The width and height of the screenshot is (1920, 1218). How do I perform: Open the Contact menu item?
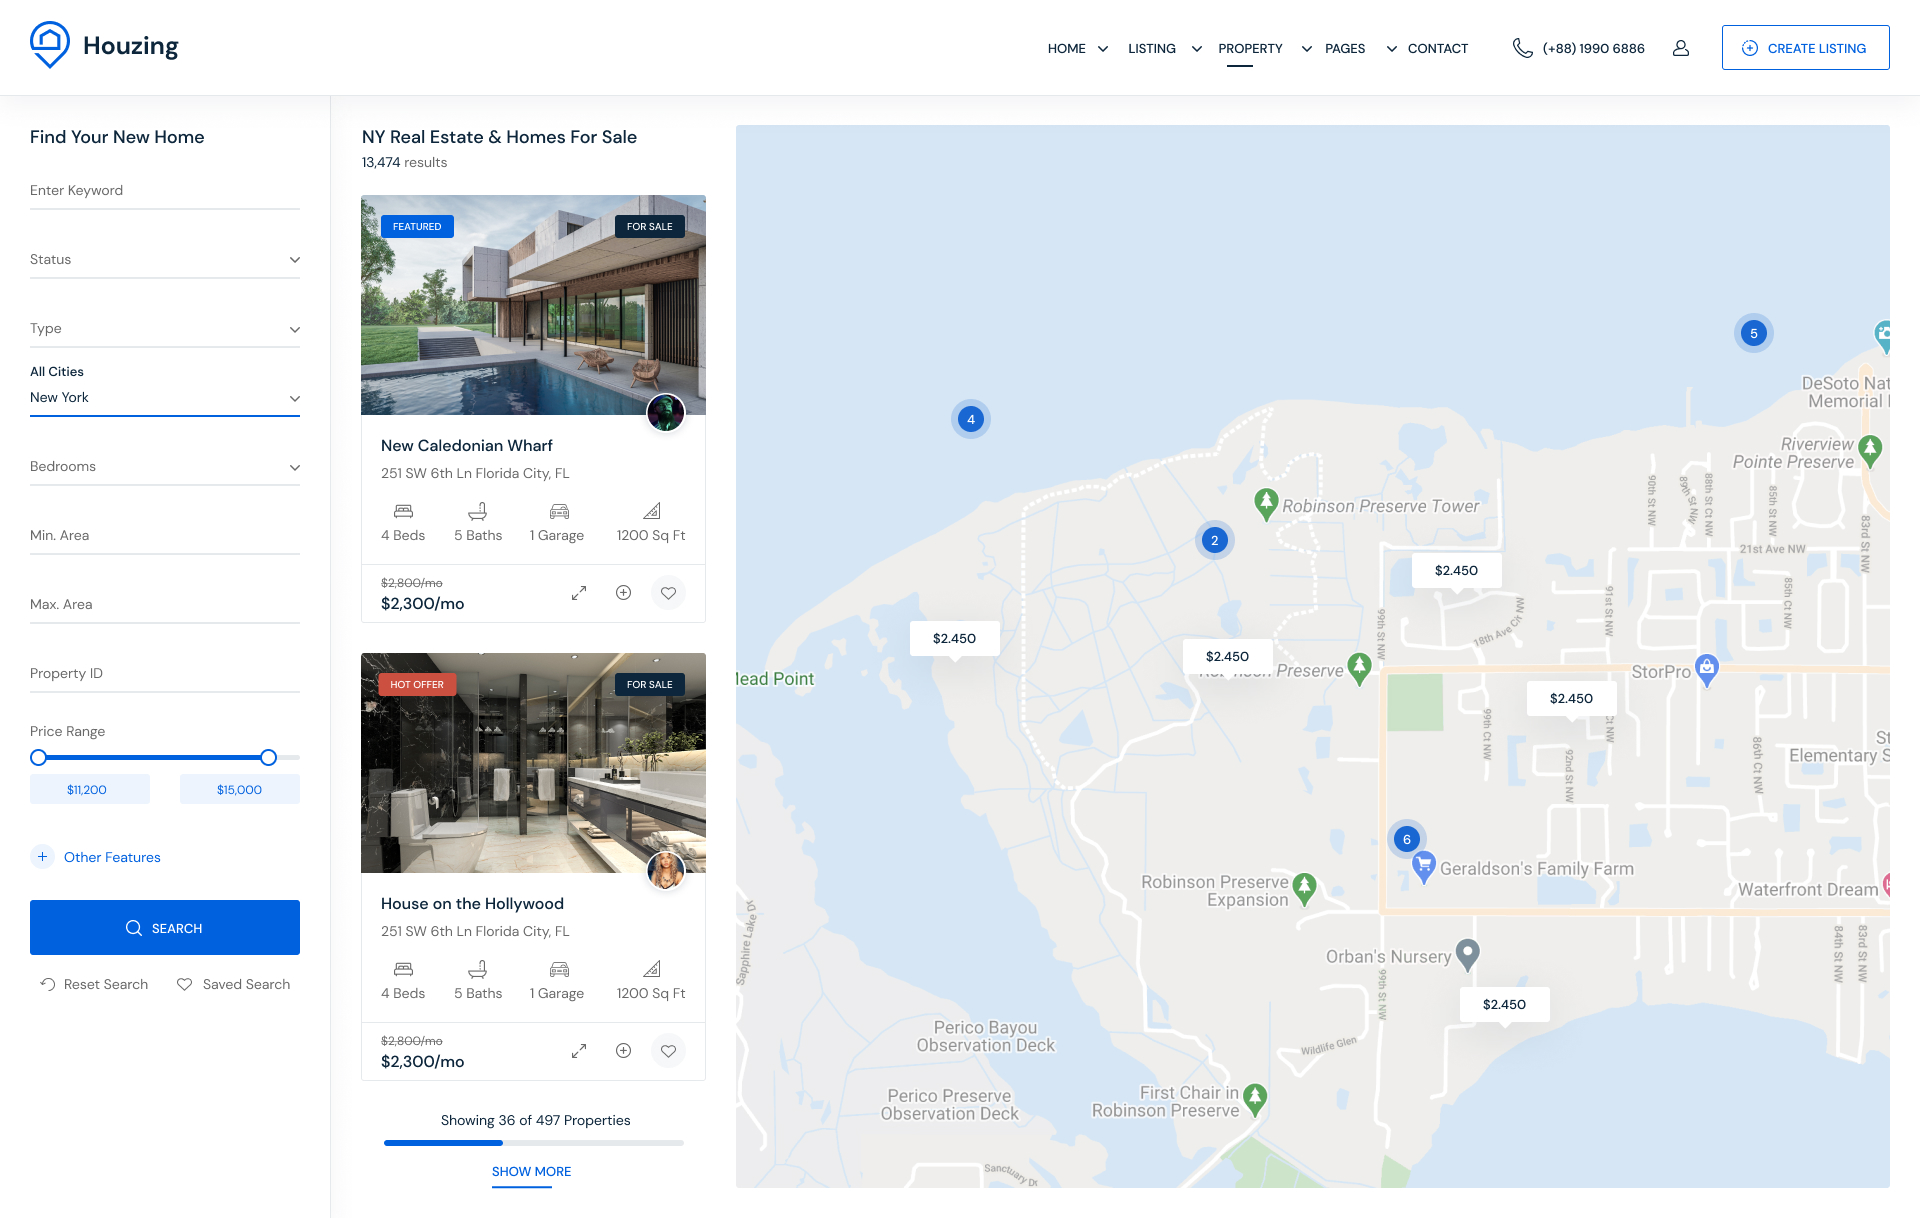(1437, 48)
